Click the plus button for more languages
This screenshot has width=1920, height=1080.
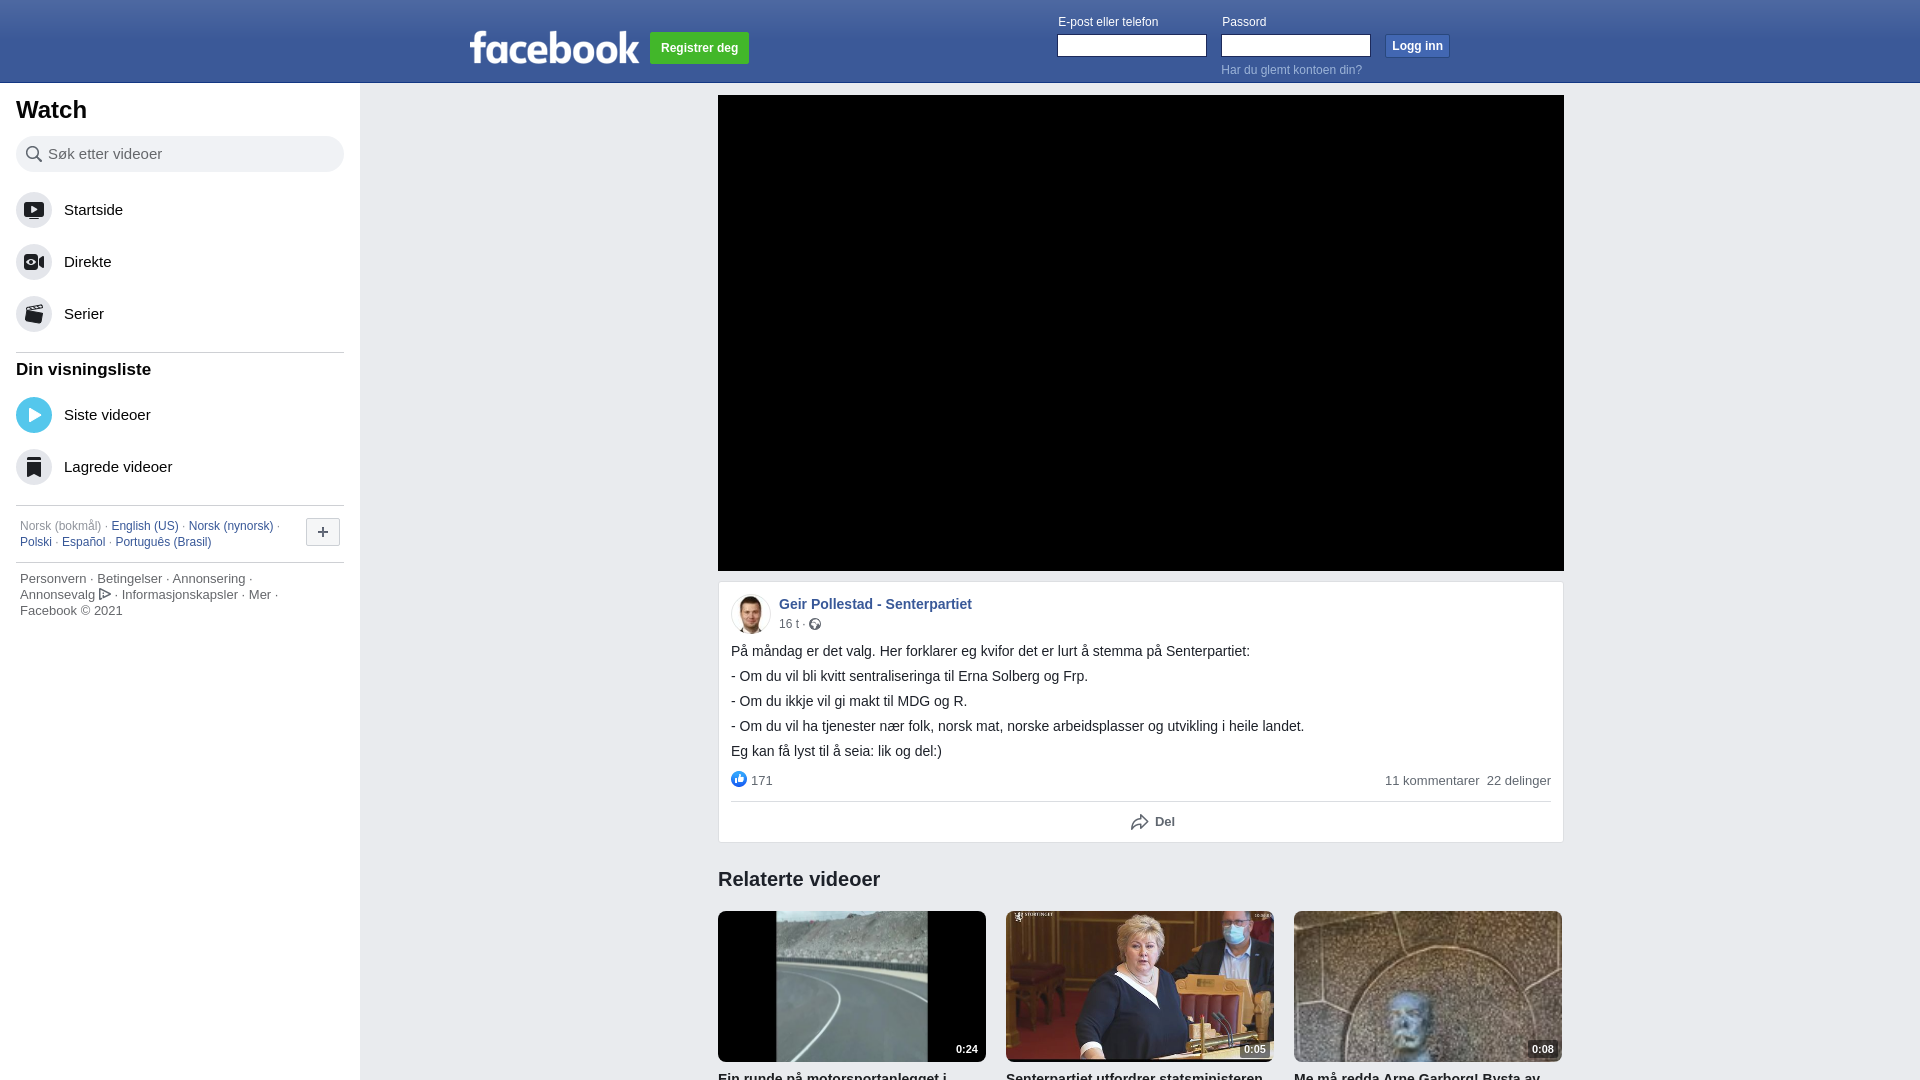tap(323, 532)
